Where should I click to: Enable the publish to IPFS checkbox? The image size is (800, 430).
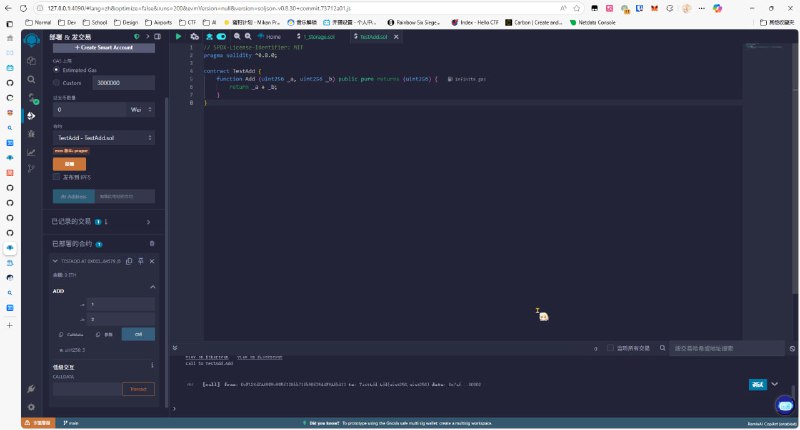[x=56, y=176]
